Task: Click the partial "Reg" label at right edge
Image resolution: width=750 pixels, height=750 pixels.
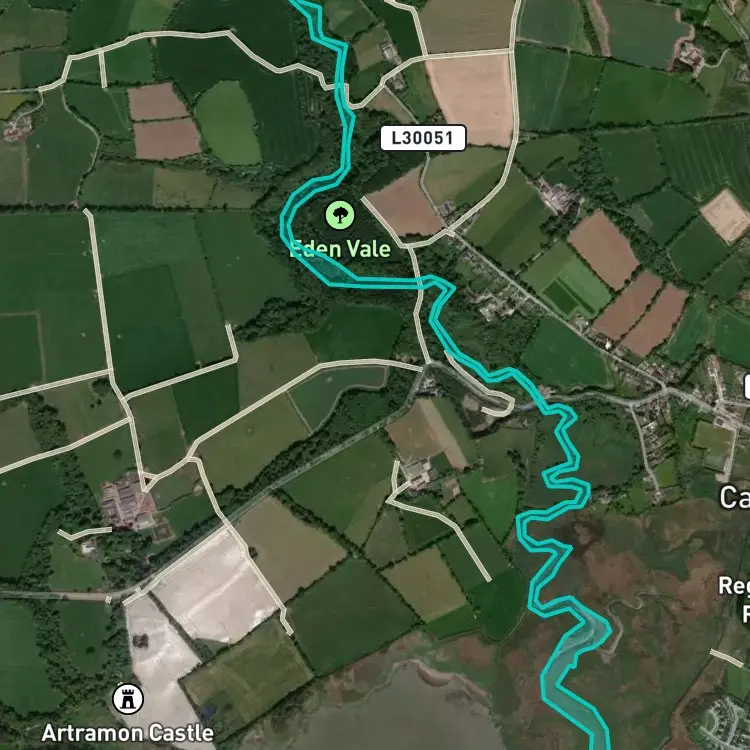Action: click(734, 586)
